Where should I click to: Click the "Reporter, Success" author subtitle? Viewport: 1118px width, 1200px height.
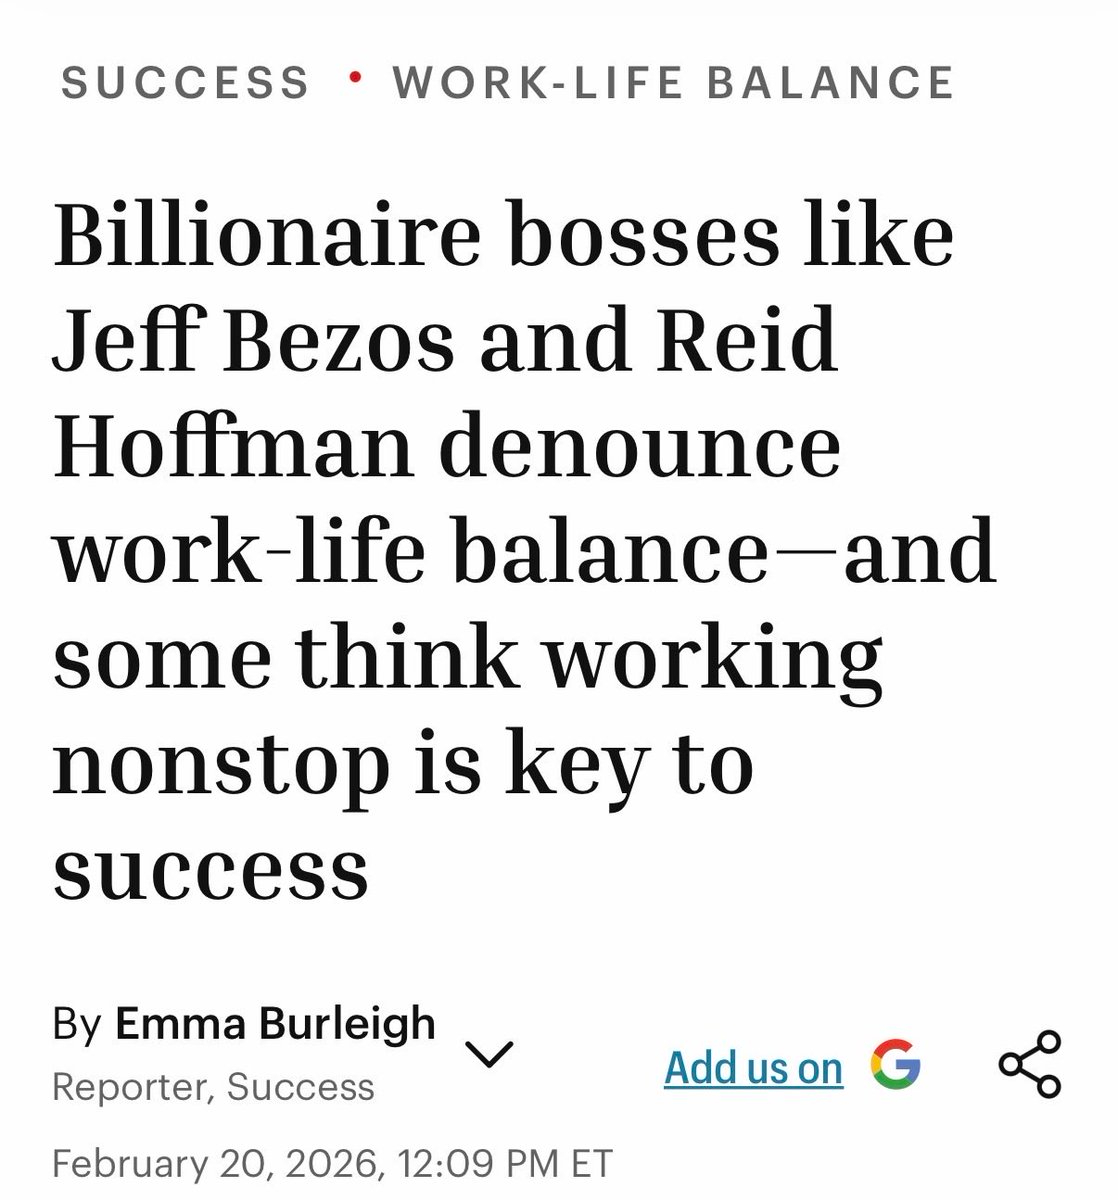[x=213, y=1087]
